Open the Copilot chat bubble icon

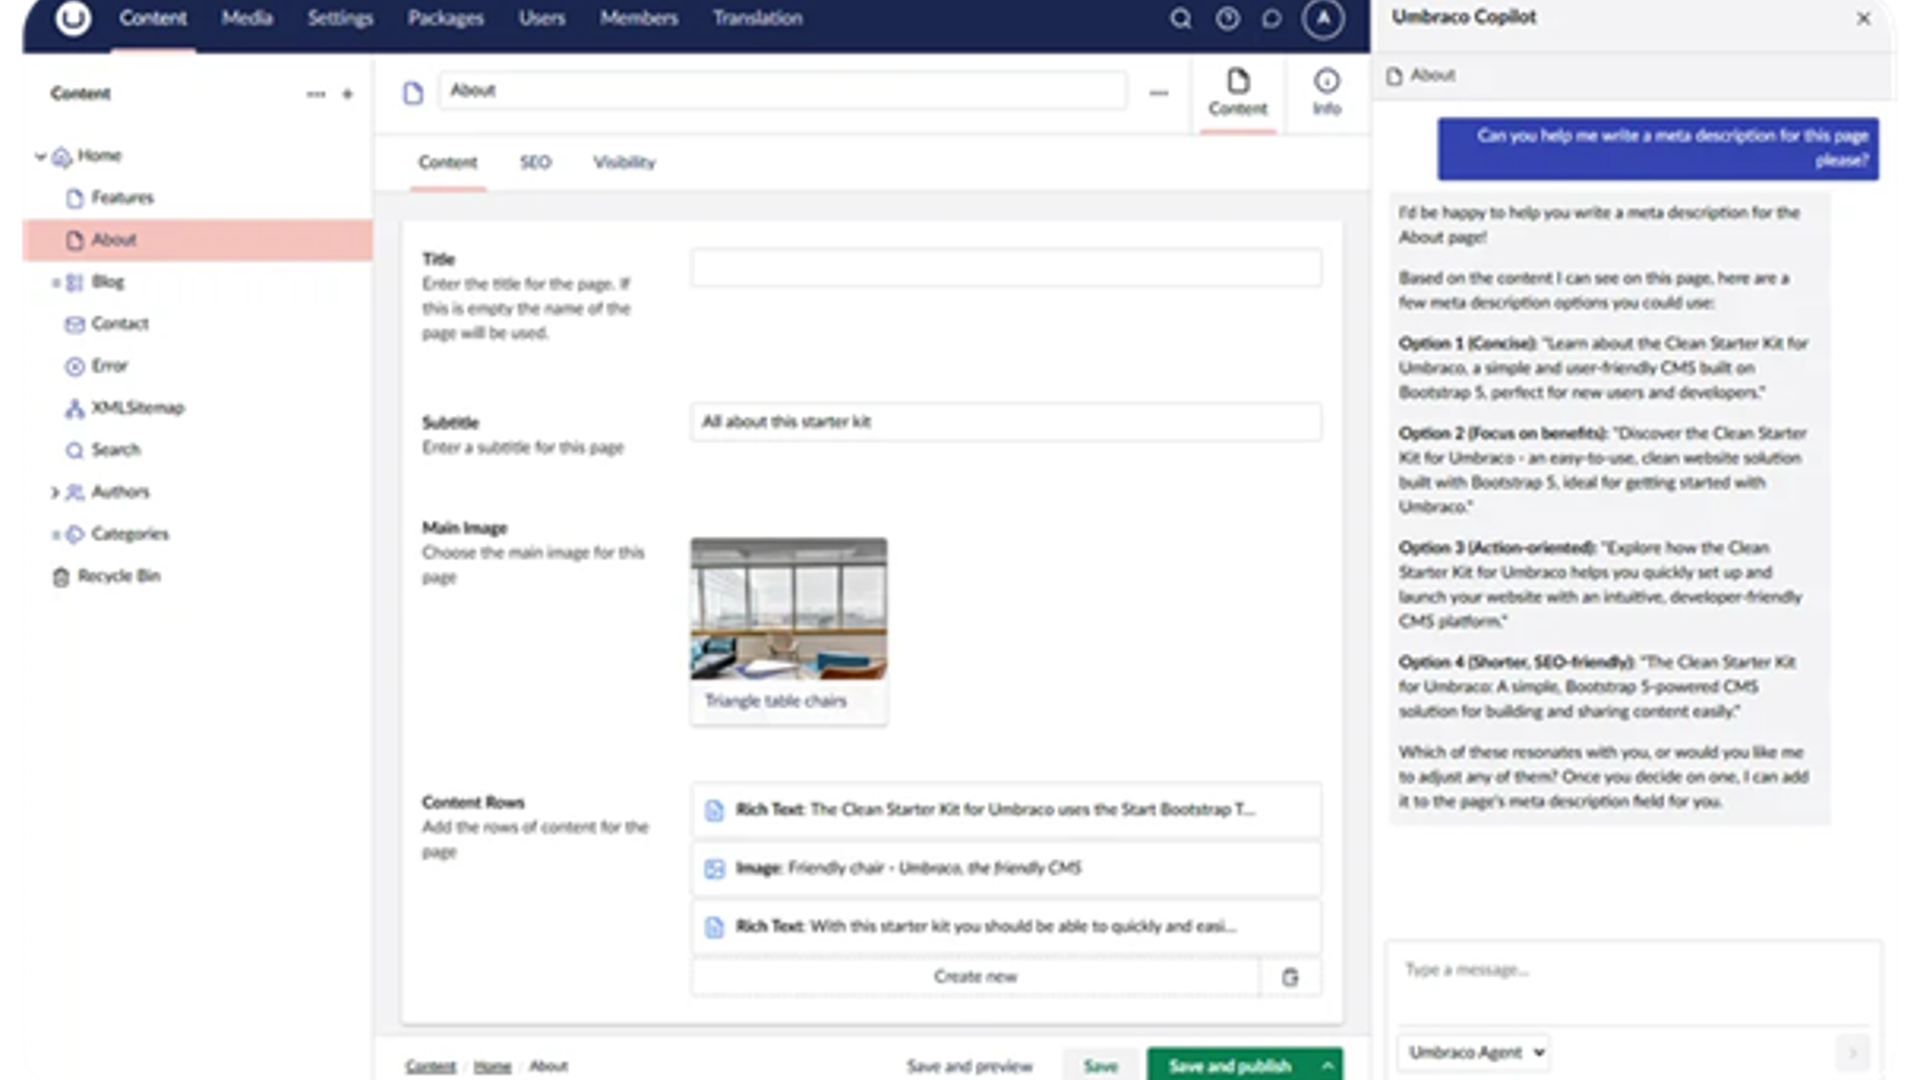click(1272, 18)
